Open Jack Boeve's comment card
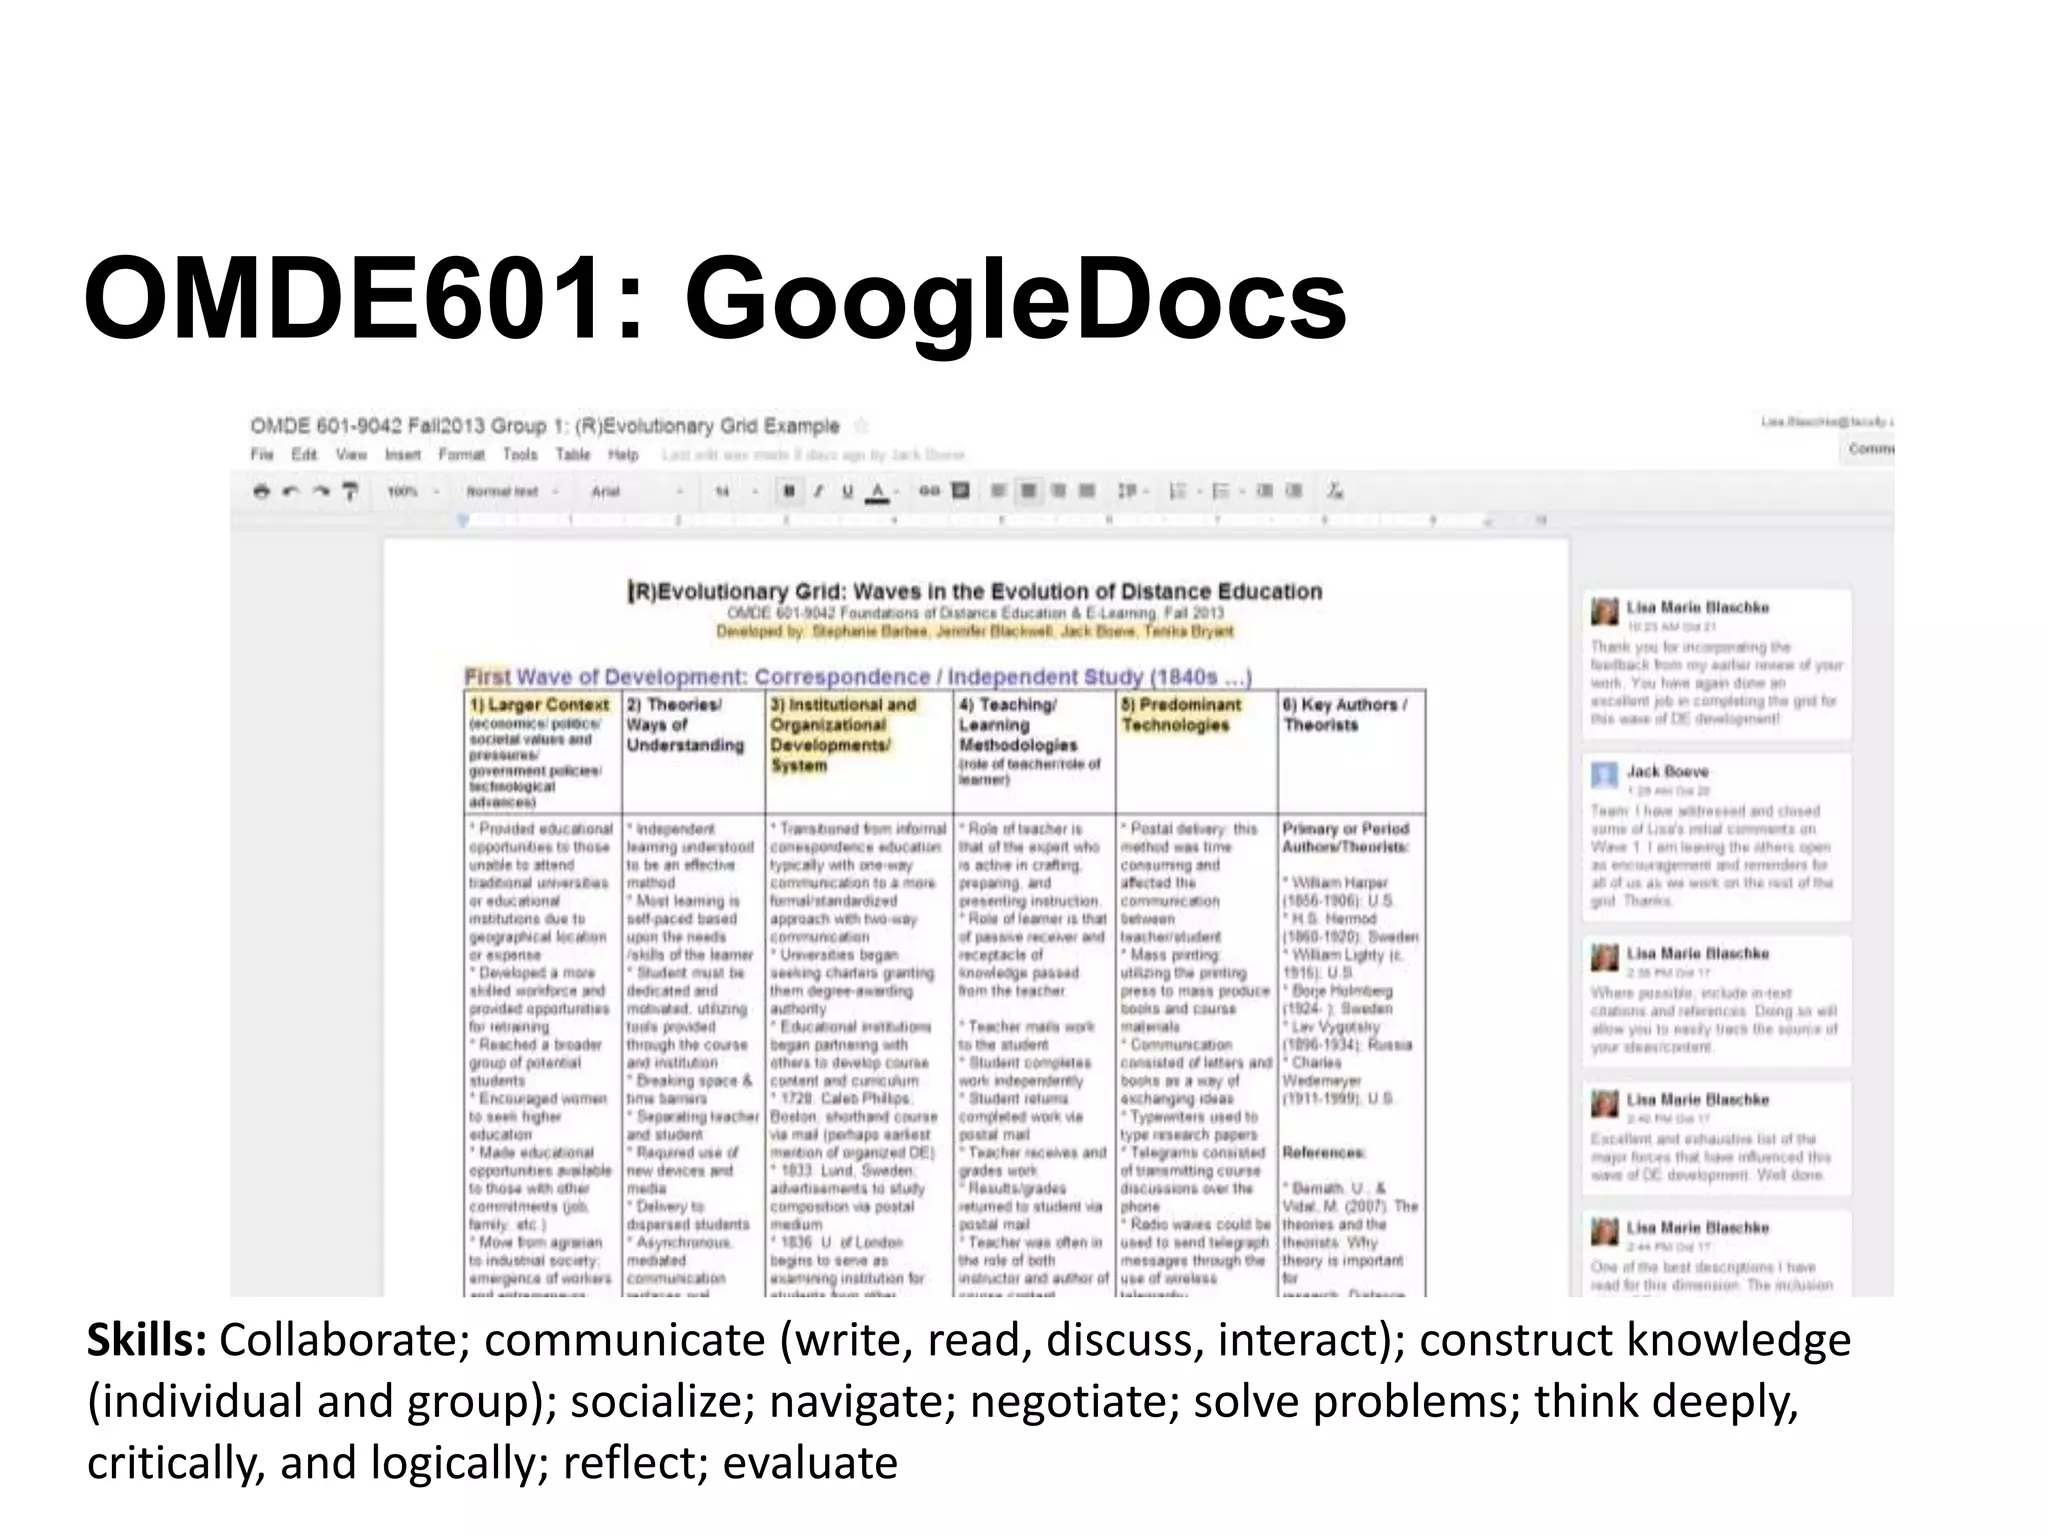The width and height of the screenshot is (2048, 1536). [1716, 837]
